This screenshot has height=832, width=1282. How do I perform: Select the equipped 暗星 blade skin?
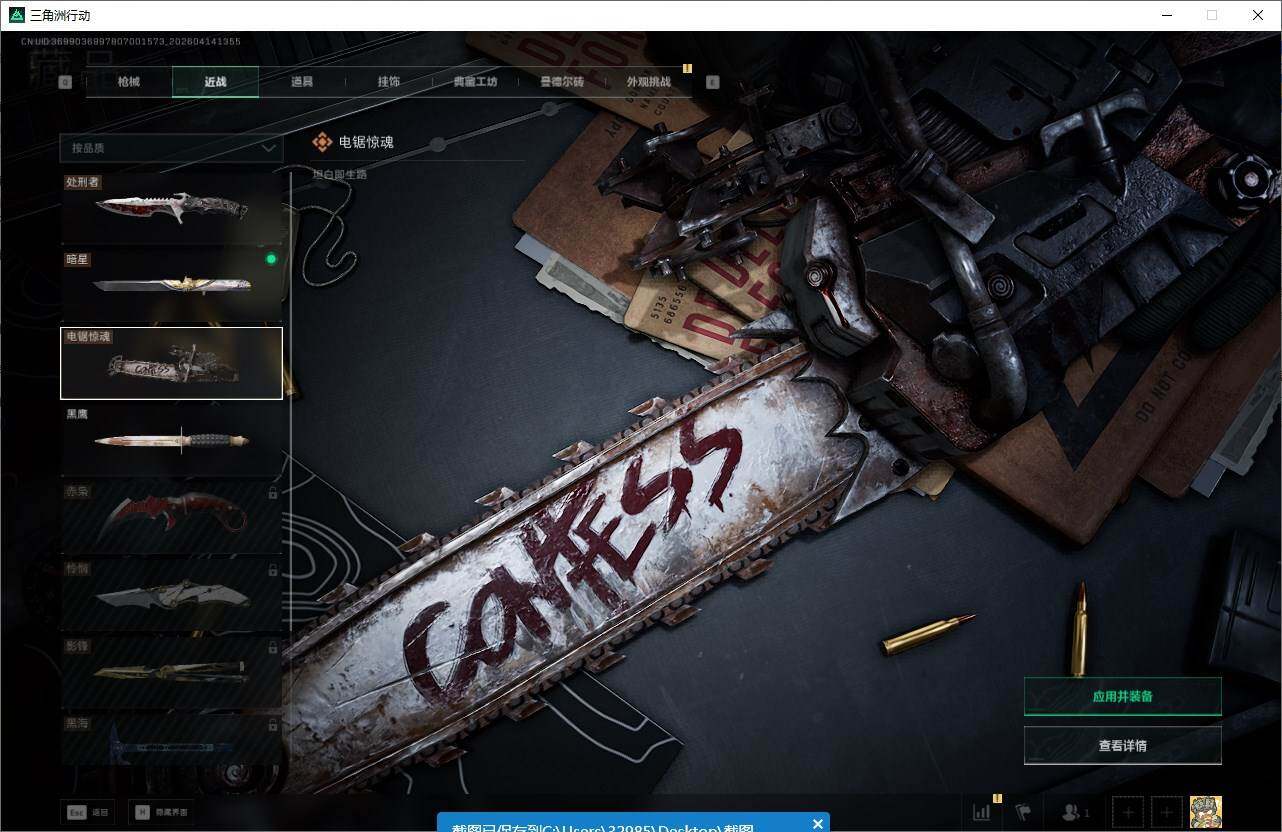[x=171, y=286]
